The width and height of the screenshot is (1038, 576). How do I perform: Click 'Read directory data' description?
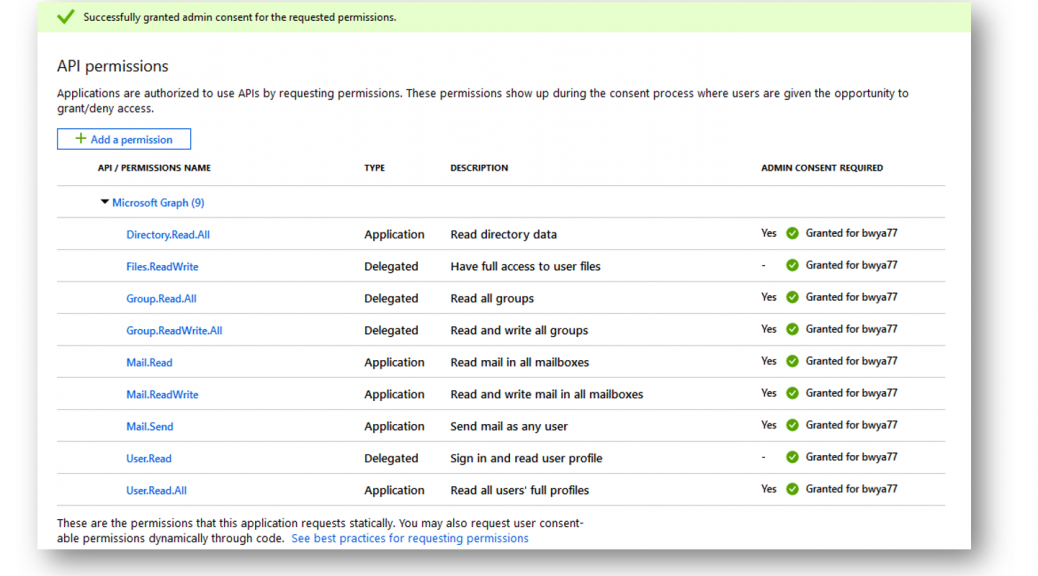coord(504,234)
